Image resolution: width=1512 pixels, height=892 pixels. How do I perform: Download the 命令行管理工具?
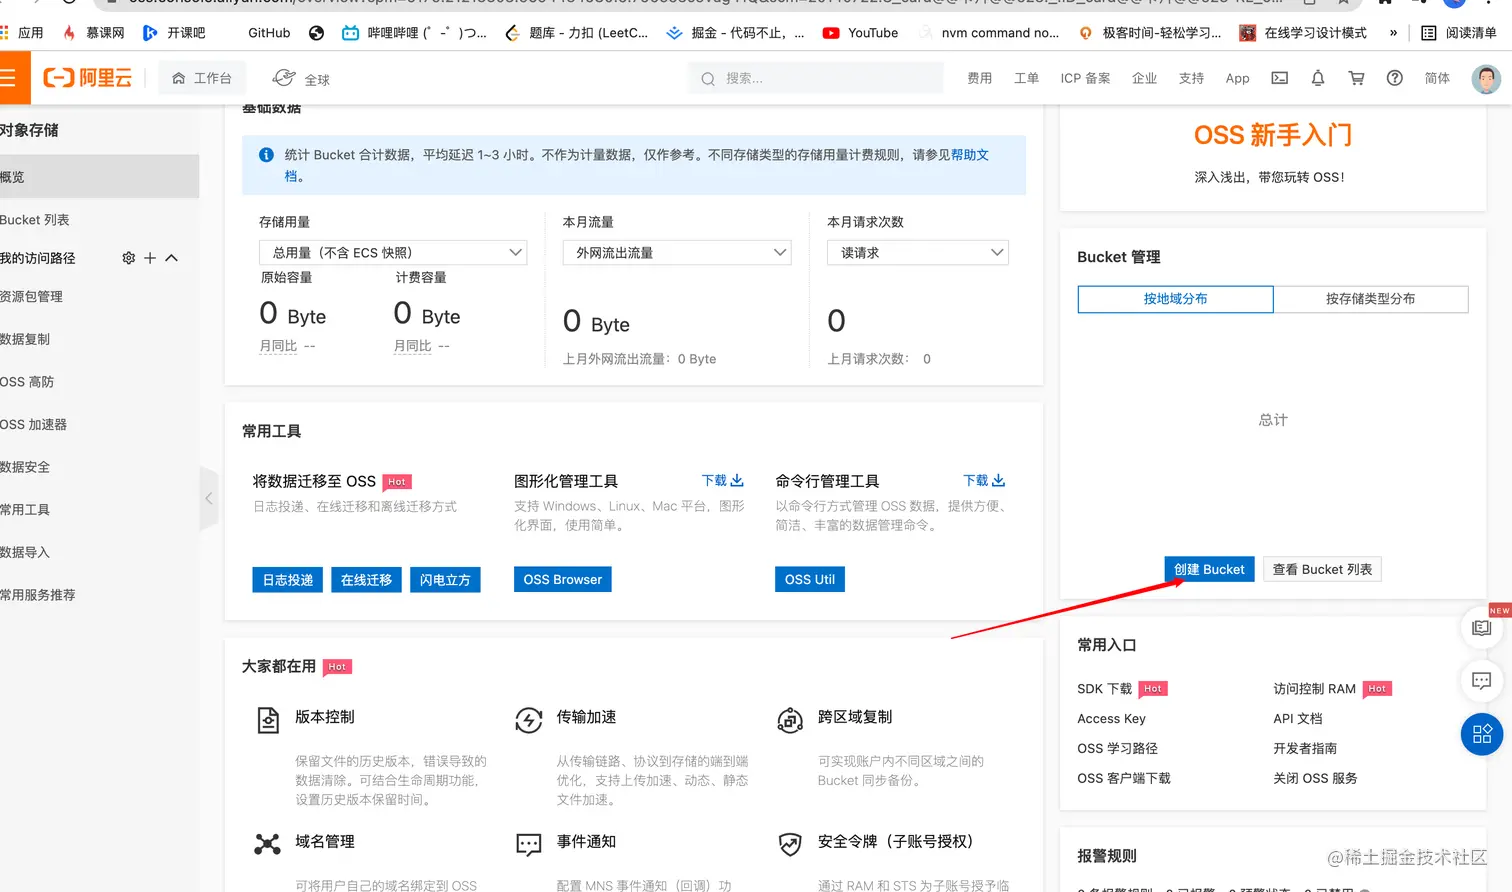click(984, 480)
